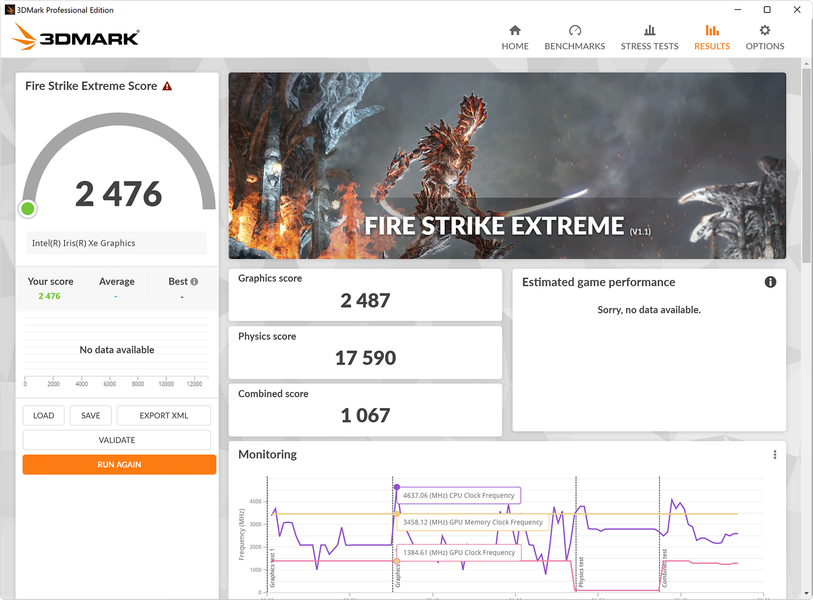
Task: Click the Physics test marker line
Action: (576, 534)
